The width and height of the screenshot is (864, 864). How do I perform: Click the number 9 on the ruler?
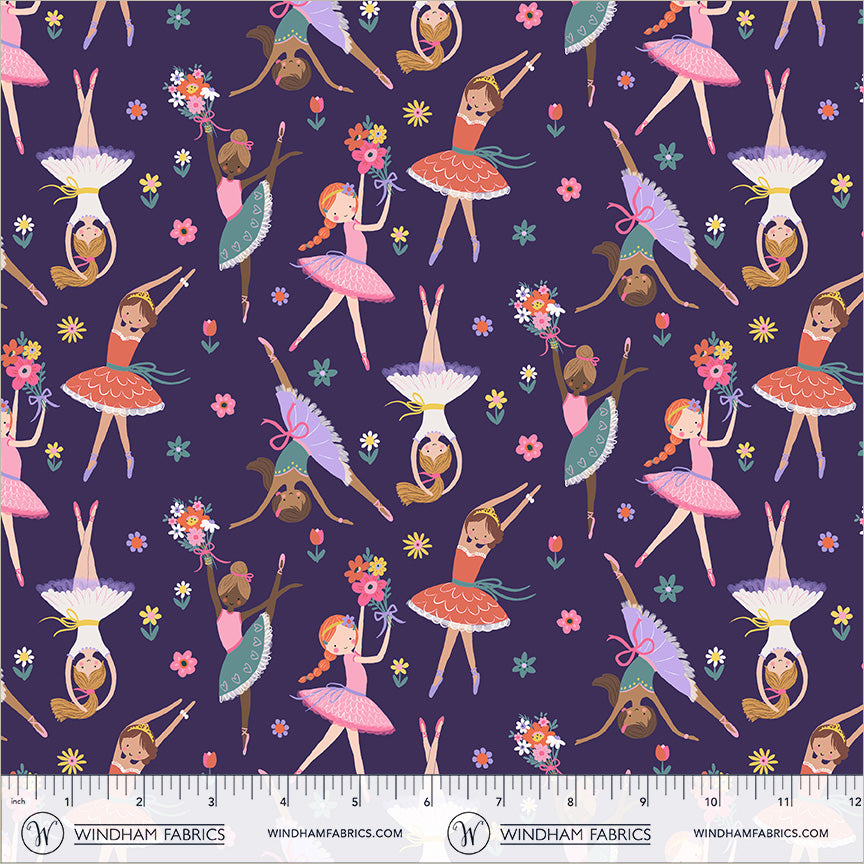point(641,803)
